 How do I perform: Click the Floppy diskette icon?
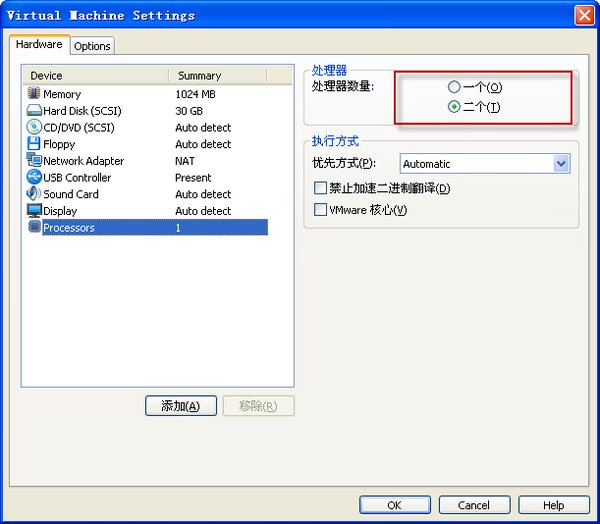(x=34, y=144)
